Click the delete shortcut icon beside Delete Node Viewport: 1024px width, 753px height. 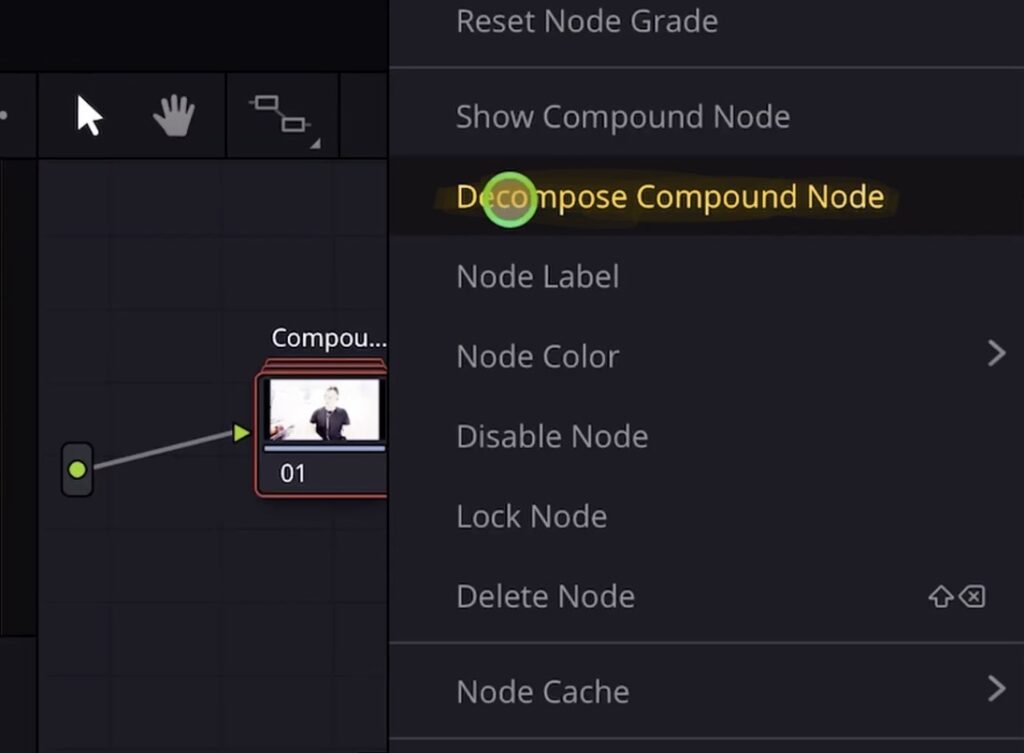[971, 596]
